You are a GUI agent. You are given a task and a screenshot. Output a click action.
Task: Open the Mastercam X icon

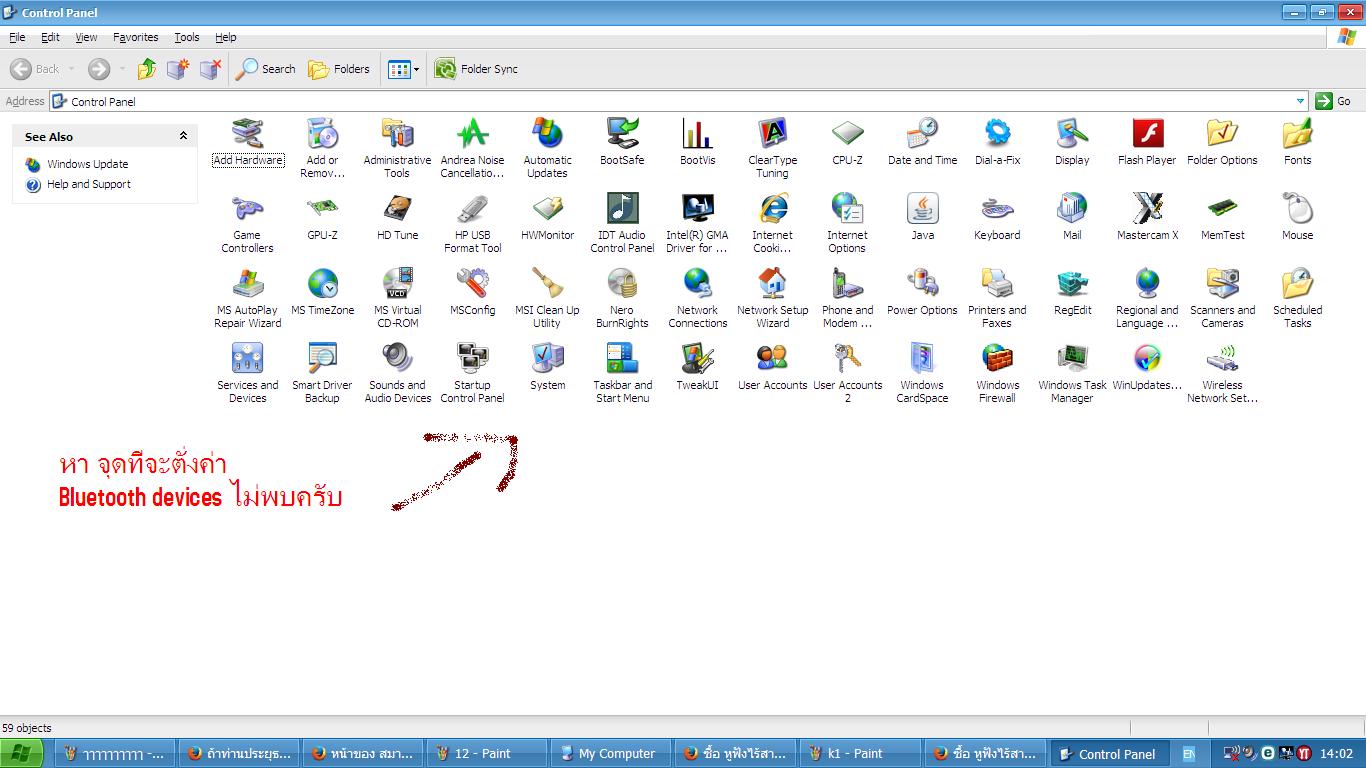[1147, 218]
